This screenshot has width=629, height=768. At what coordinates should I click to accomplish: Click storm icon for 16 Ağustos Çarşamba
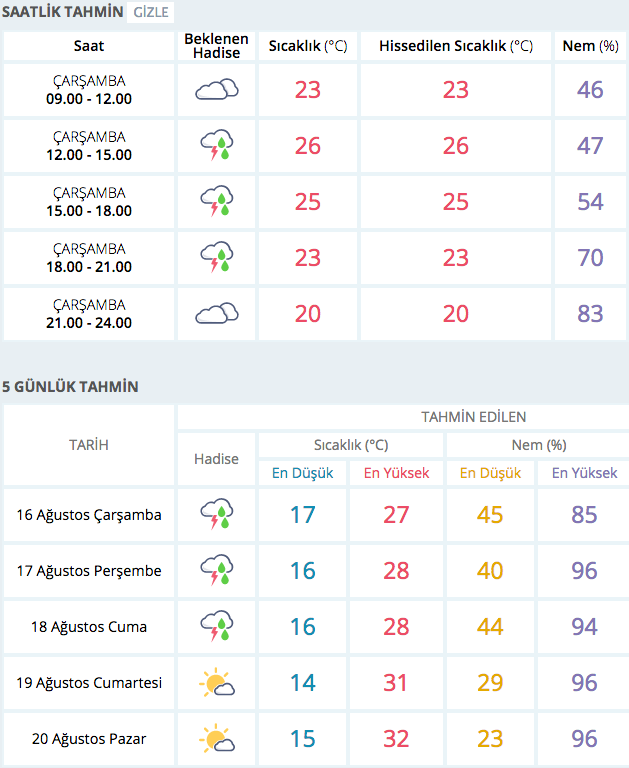coord(216,516)
